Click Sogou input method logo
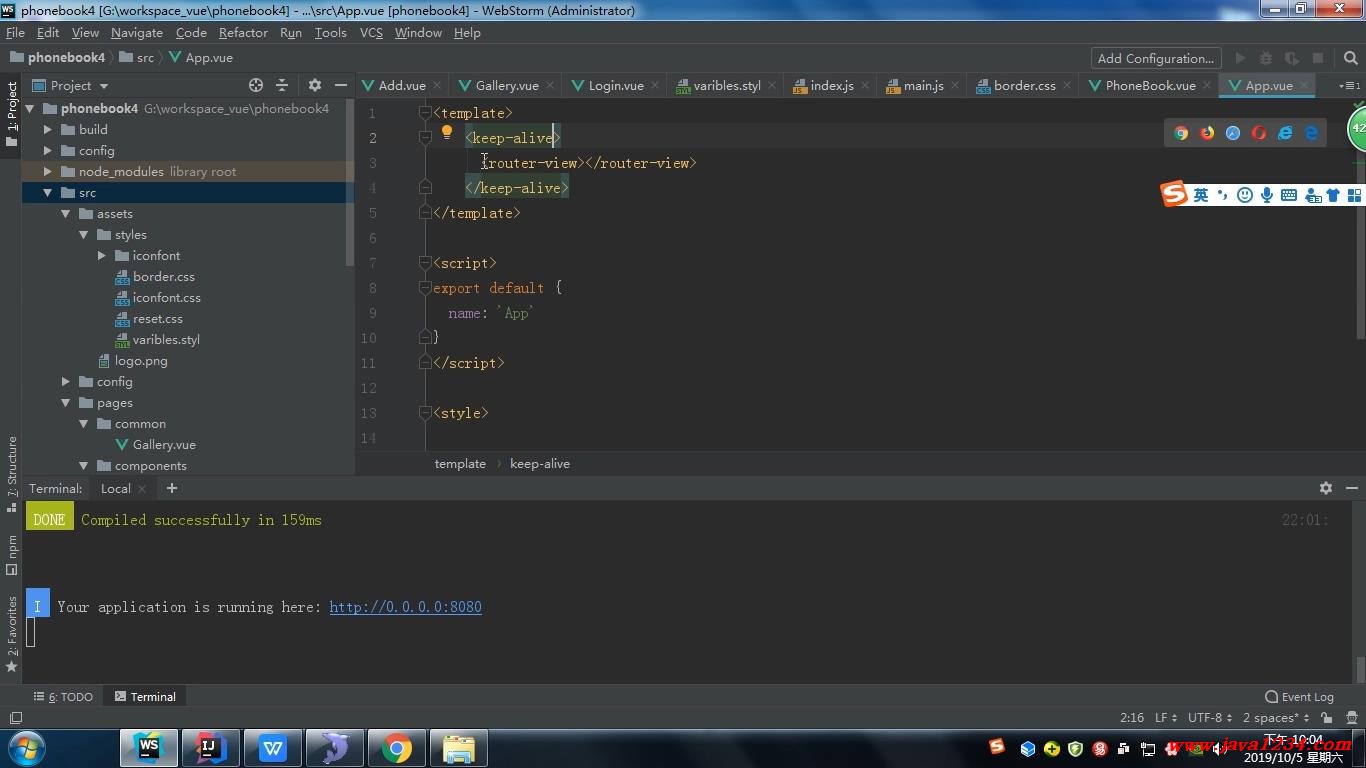The image size is (1366, 768). click(1174, 194)
